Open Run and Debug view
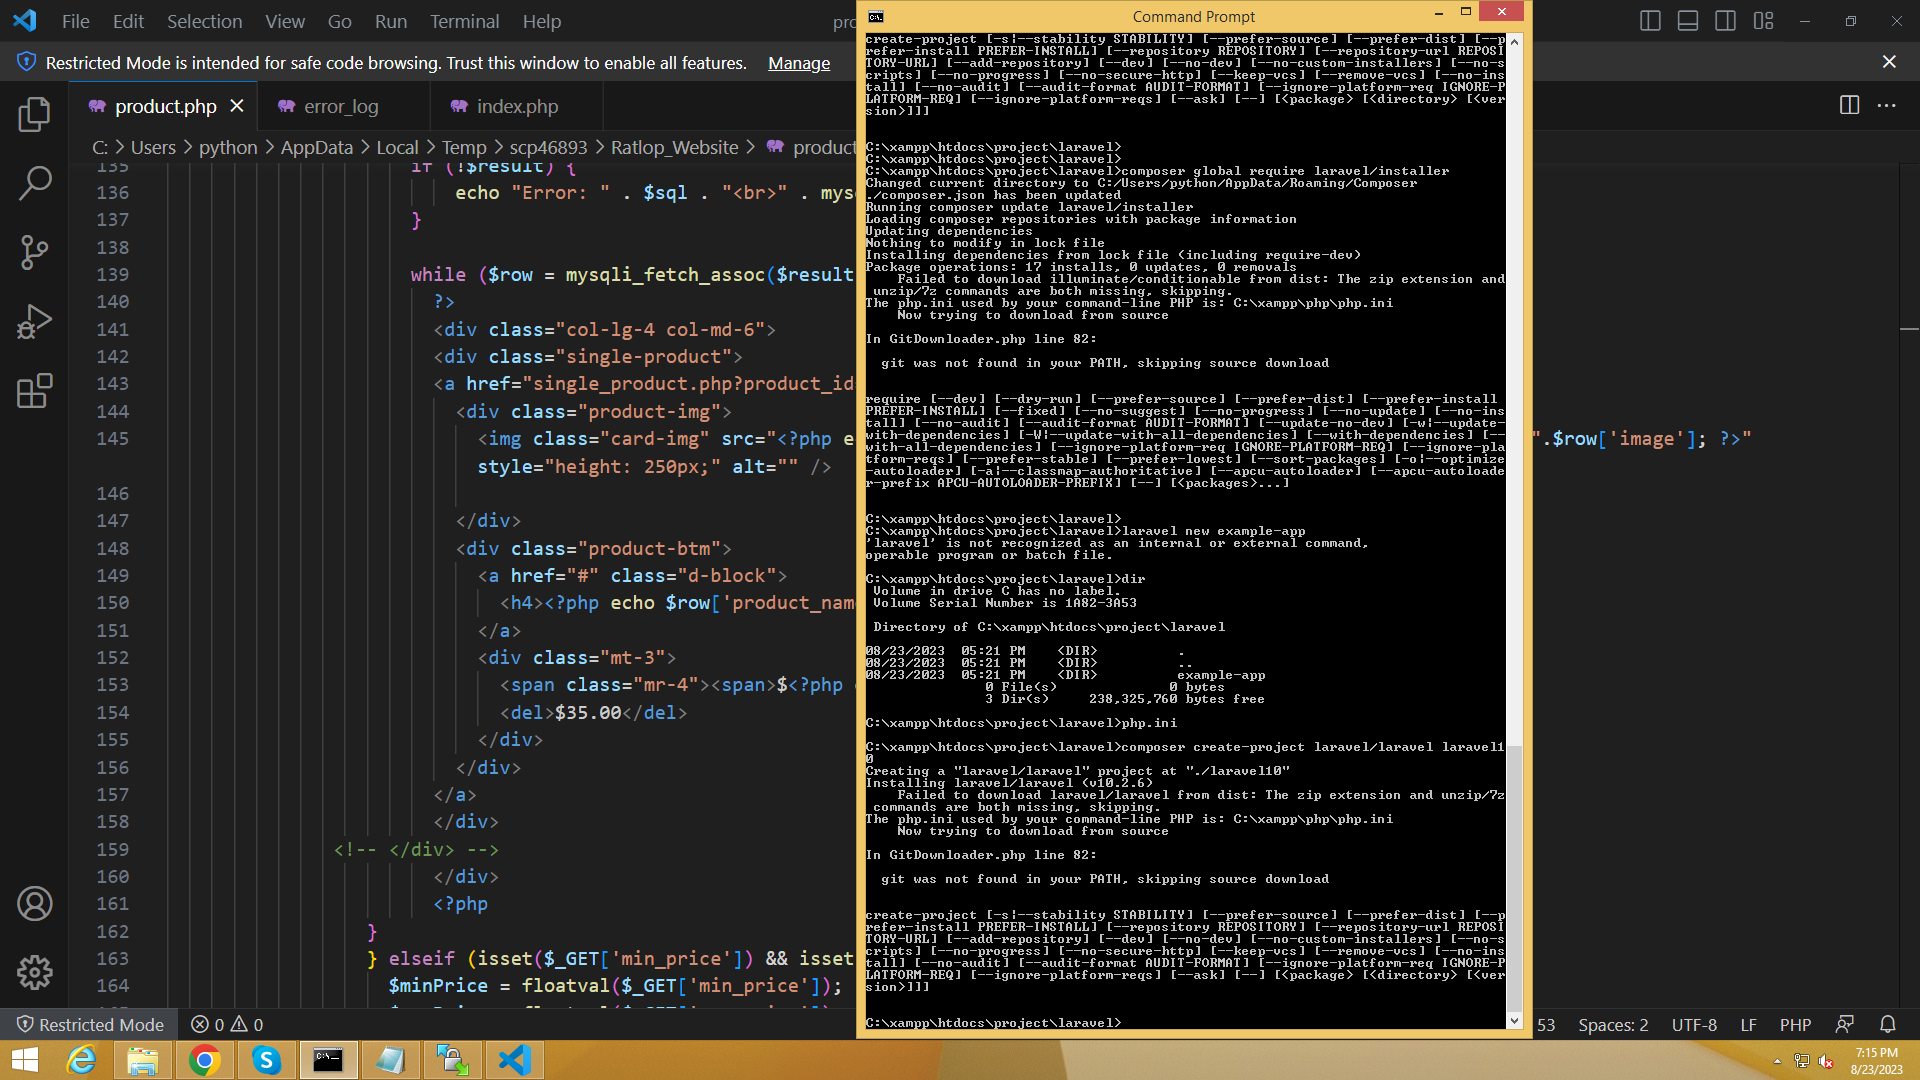 point(34,322)
